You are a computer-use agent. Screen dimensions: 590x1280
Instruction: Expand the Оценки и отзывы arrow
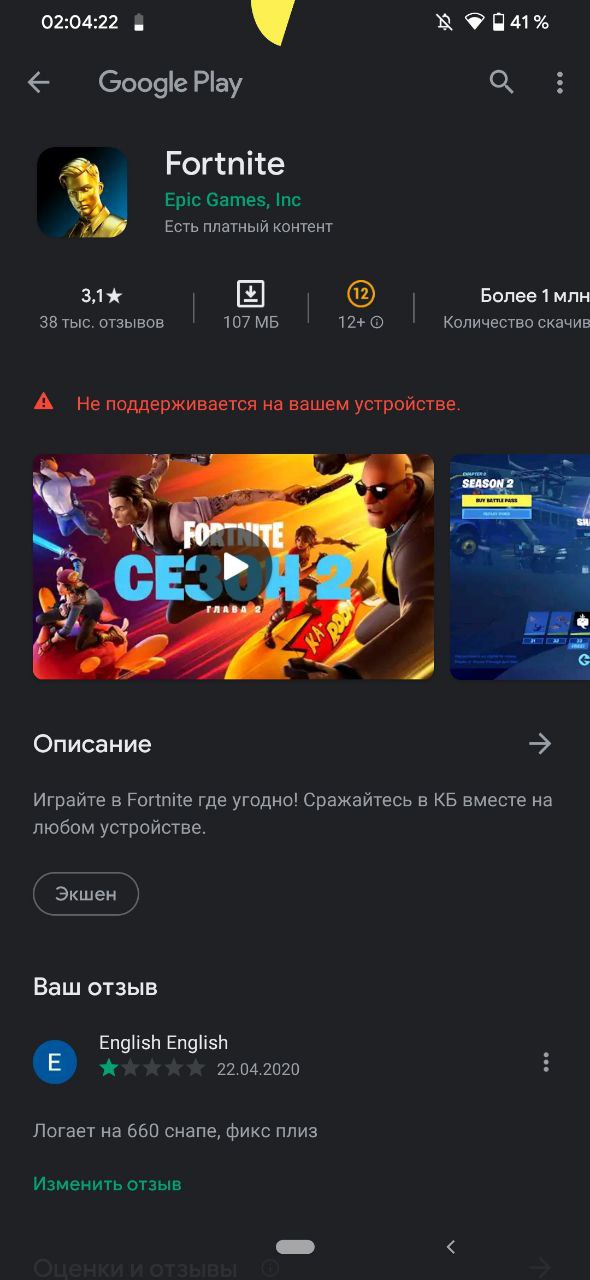(540, 1266)
